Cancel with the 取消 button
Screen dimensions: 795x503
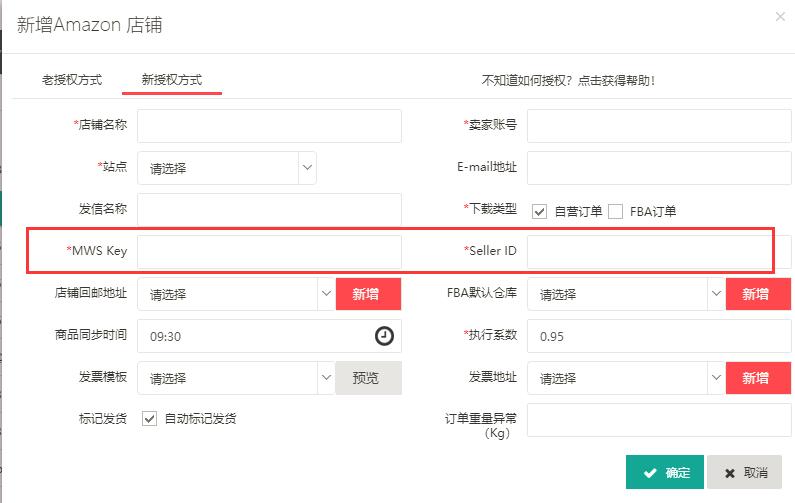pos(744,472)
